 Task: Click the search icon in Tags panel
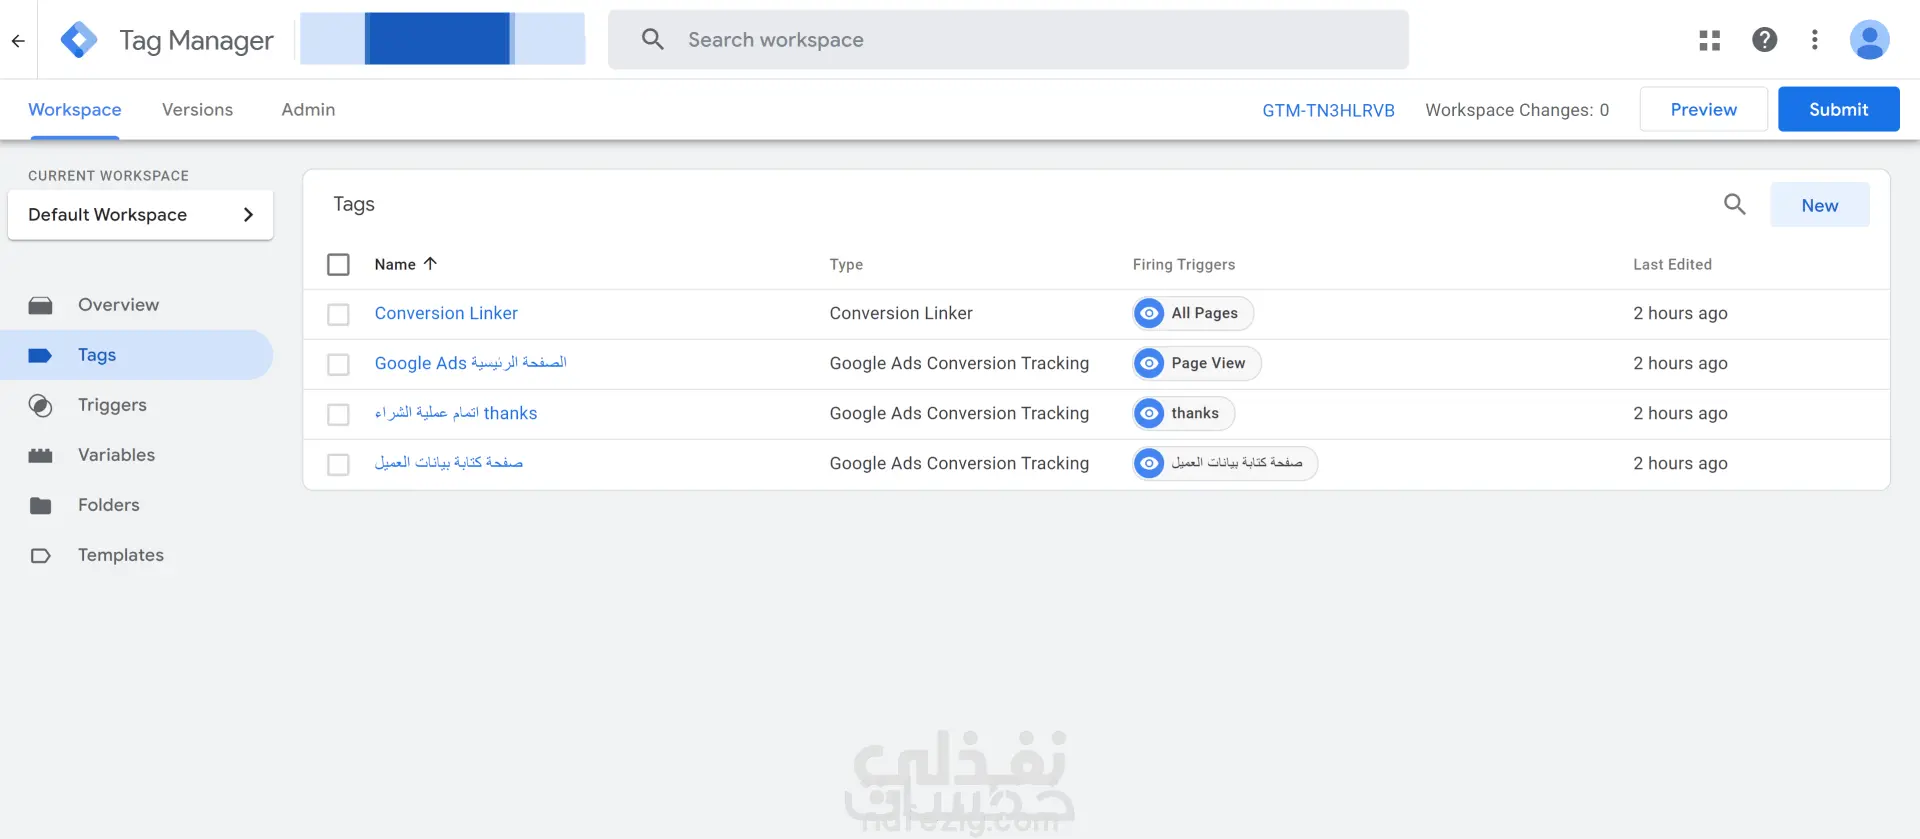click(x=1734, y=205)
